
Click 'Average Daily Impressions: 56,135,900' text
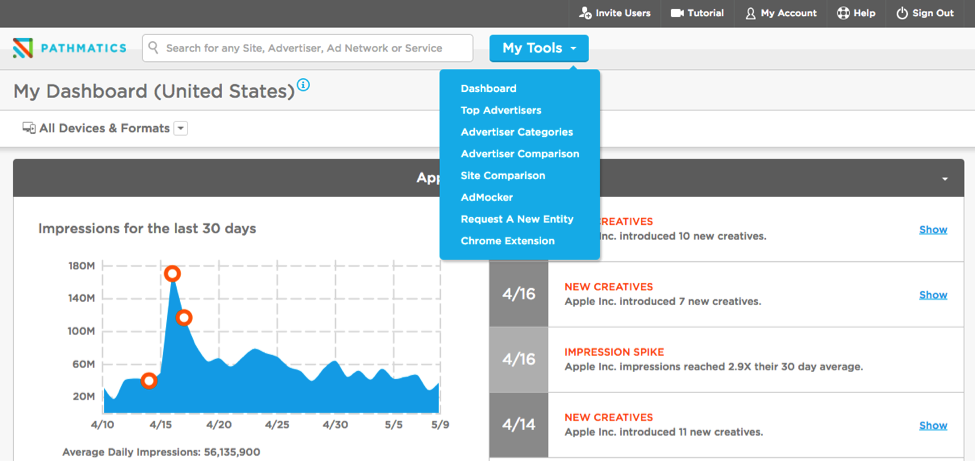point(161,452)
